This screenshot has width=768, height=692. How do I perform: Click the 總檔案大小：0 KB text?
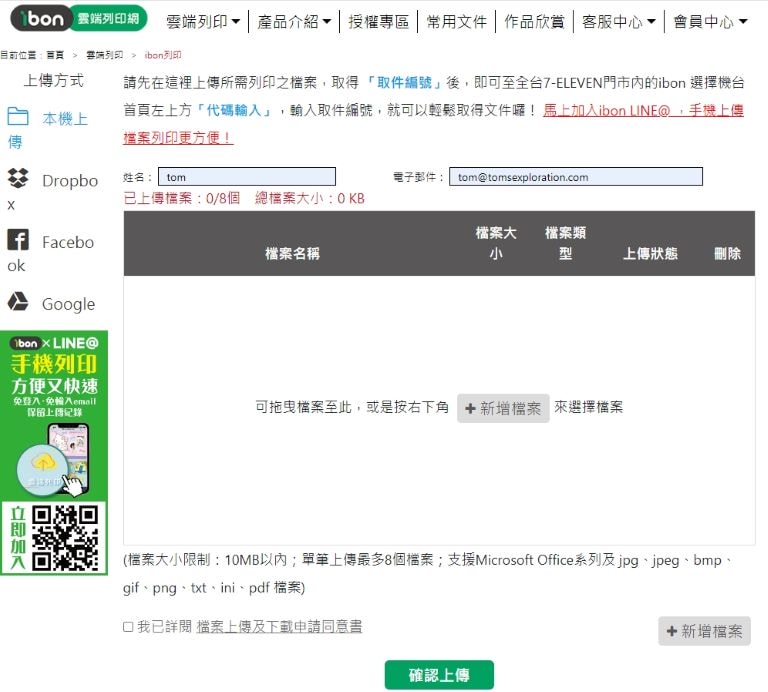pyautogui.click(x=310, y=198)
